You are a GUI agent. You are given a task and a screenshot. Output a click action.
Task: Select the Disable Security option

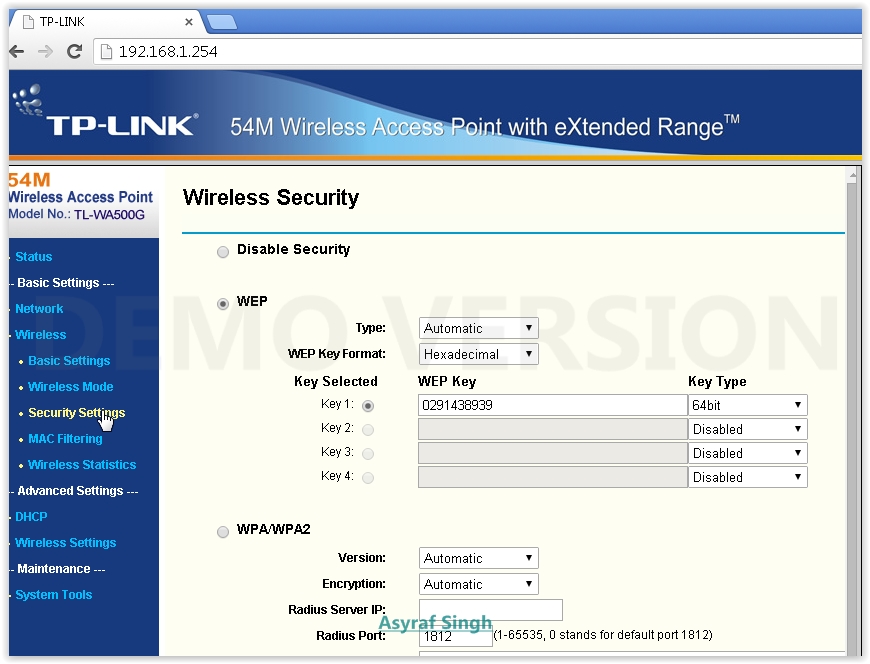point(222,251)
